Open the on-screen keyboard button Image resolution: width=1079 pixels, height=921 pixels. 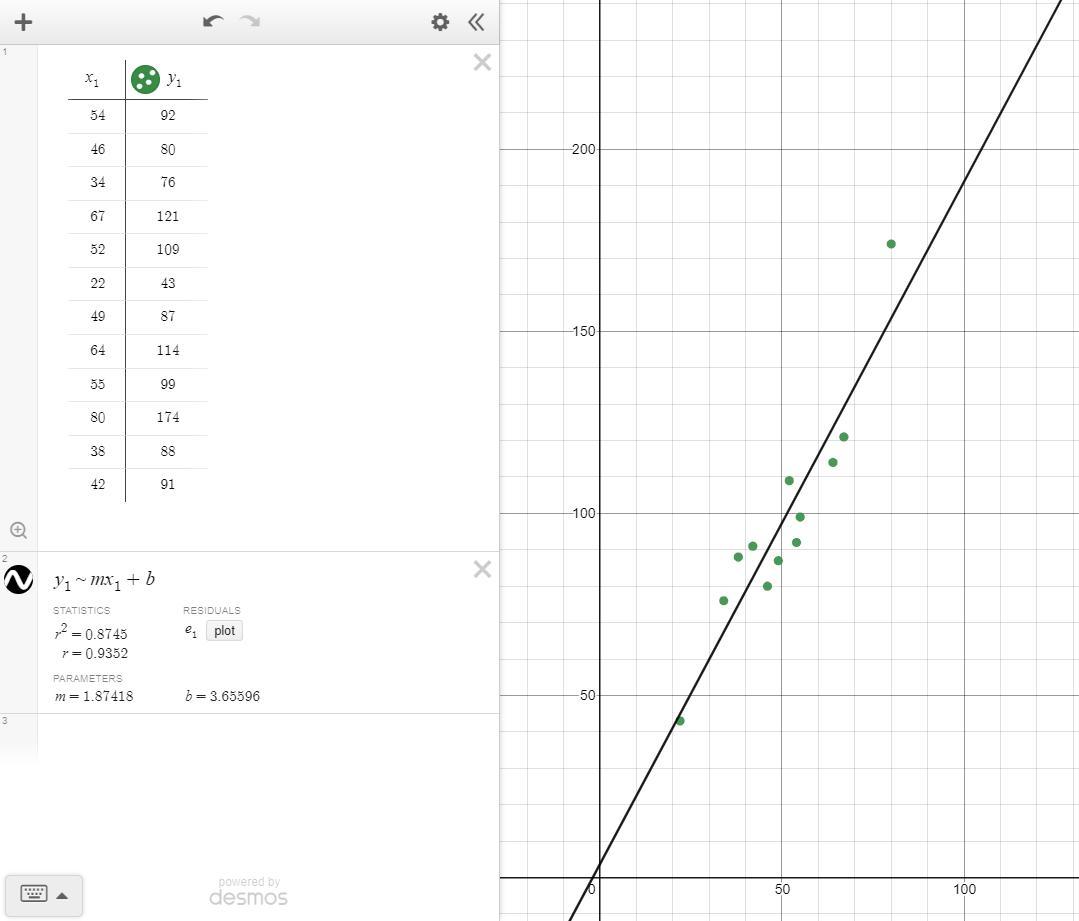tap(34, 894)
